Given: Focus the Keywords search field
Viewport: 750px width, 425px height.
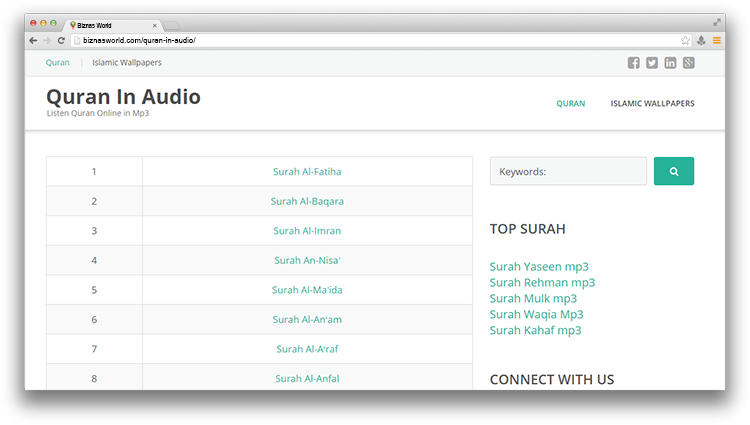Looking at the screenshot, I should pos(568,171).
